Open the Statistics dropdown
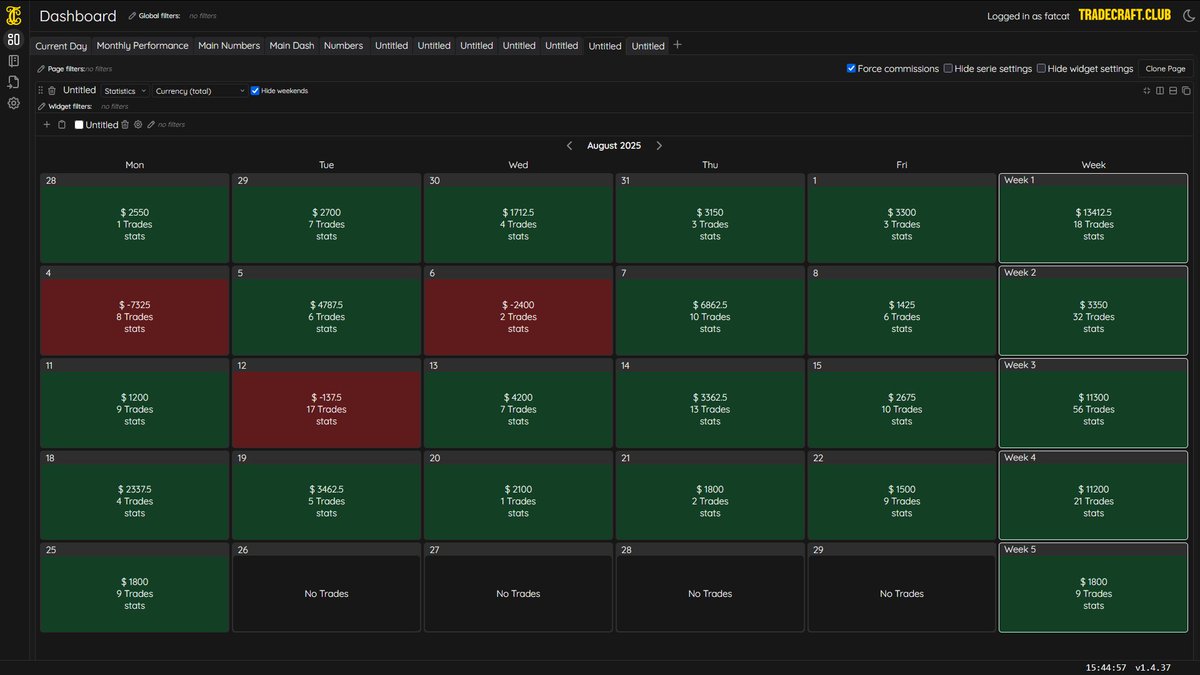The width and height of the screenshot is (1200, 675). (x=125, y=90)
